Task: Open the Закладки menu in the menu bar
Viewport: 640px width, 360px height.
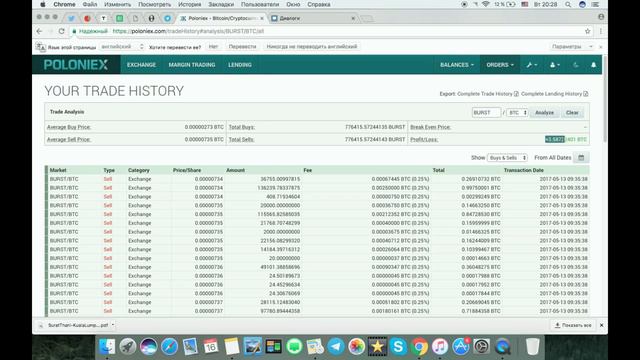Action: point(221,4)
